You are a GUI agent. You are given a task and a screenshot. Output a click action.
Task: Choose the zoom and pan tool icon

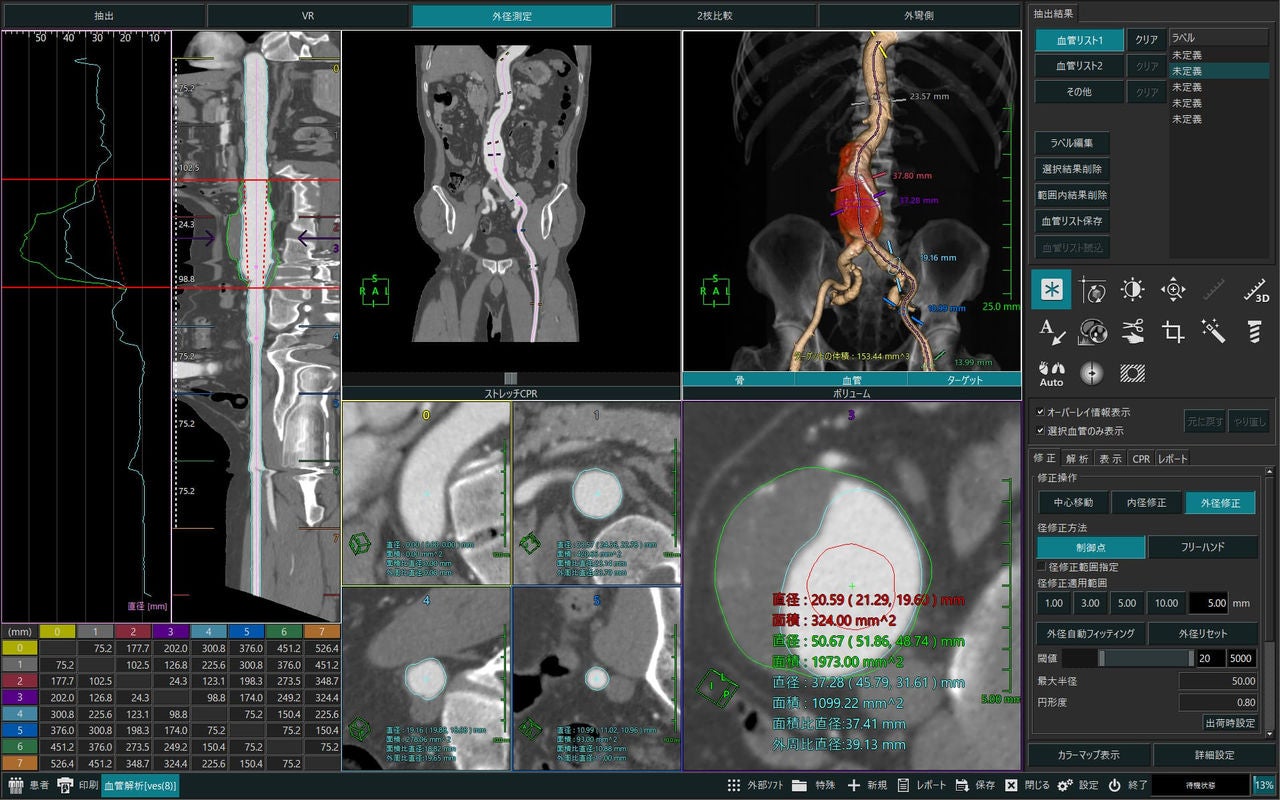[1173, 290]
